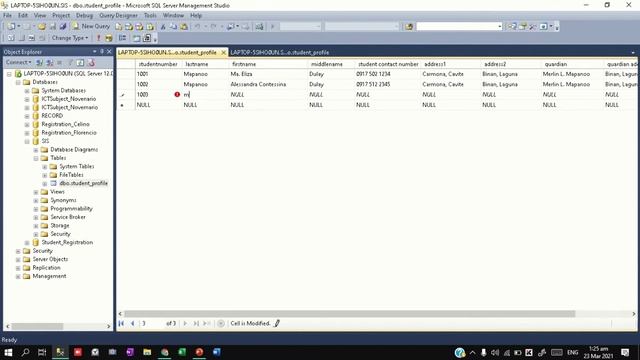Select the Management folder
Viewport: 640px width, 360px height.
(x=49, y=276)
